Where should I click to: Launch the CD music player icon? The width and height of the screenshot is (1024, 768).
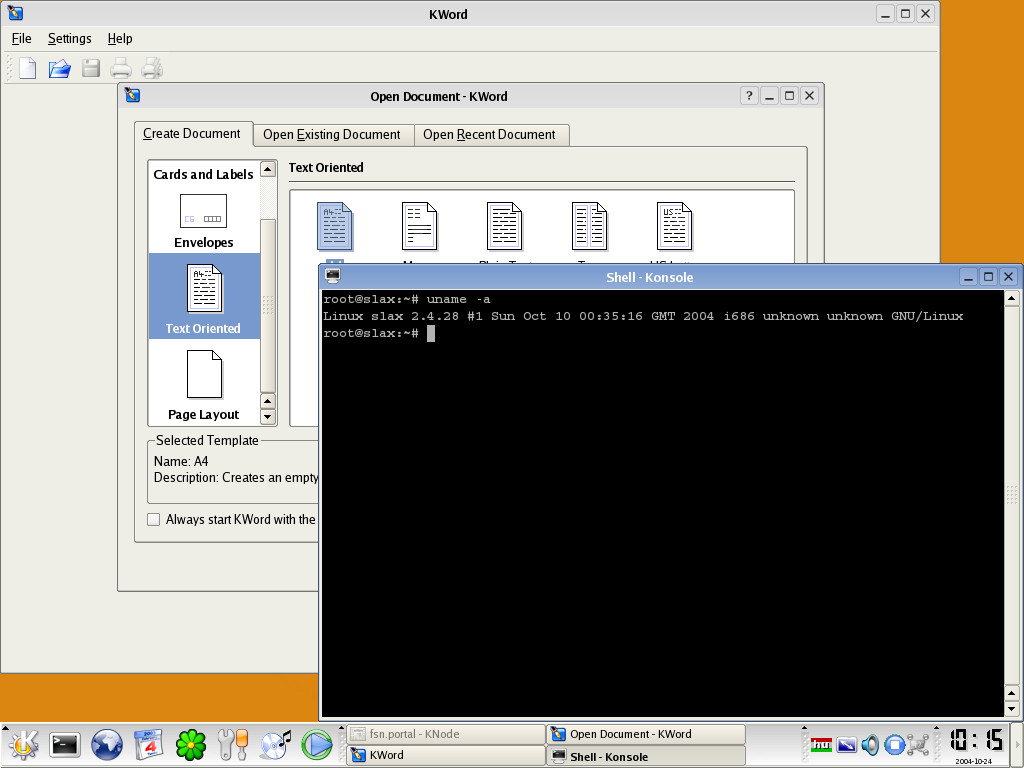[x=275, y=744]
